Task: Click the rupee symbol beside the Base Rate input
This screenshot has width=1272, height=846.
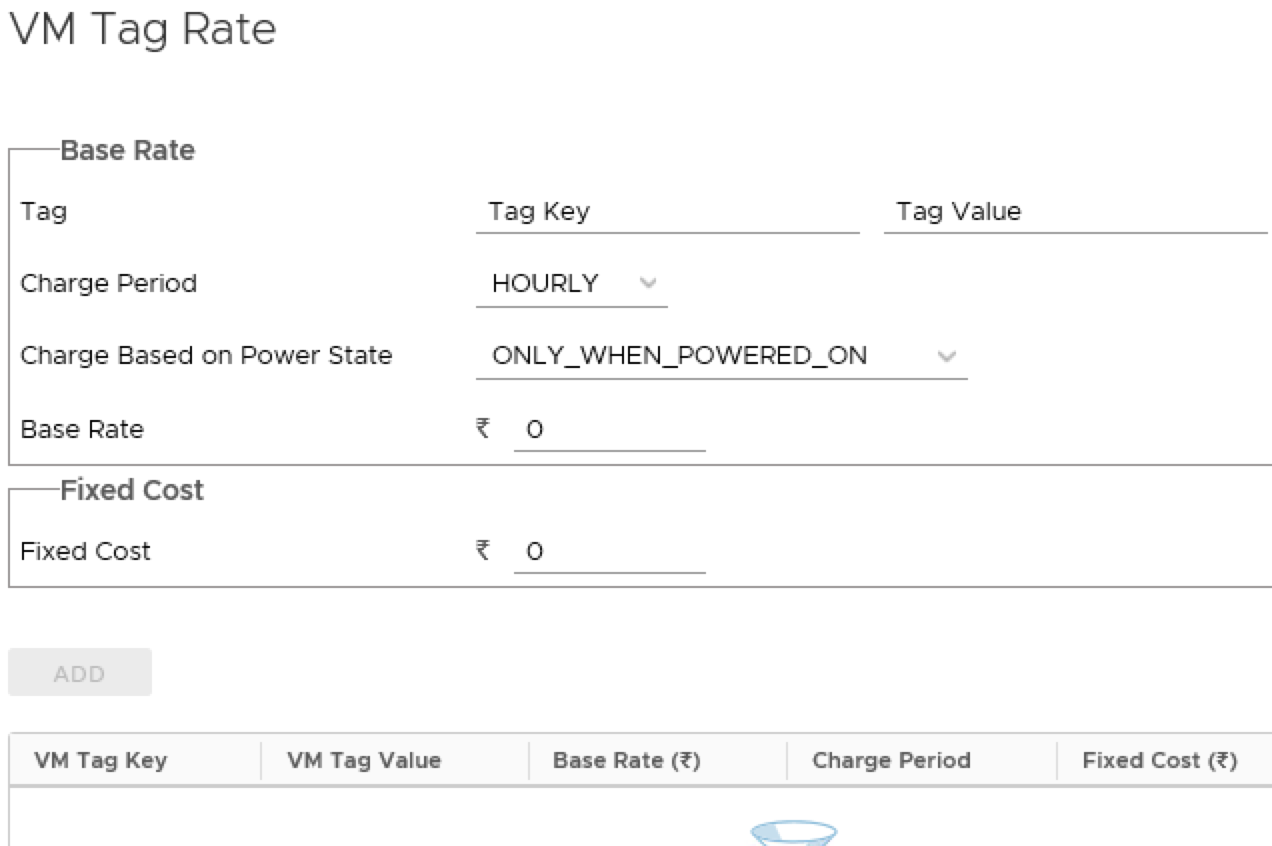Action: tap(484, 429)
